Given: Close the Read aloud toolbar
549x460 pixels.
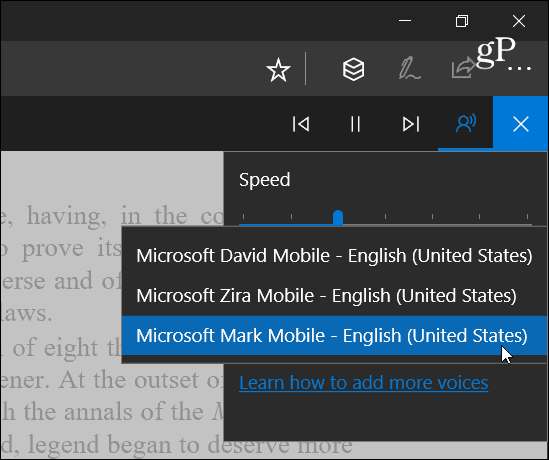Looking at the screenshot, I should [521, 124].
